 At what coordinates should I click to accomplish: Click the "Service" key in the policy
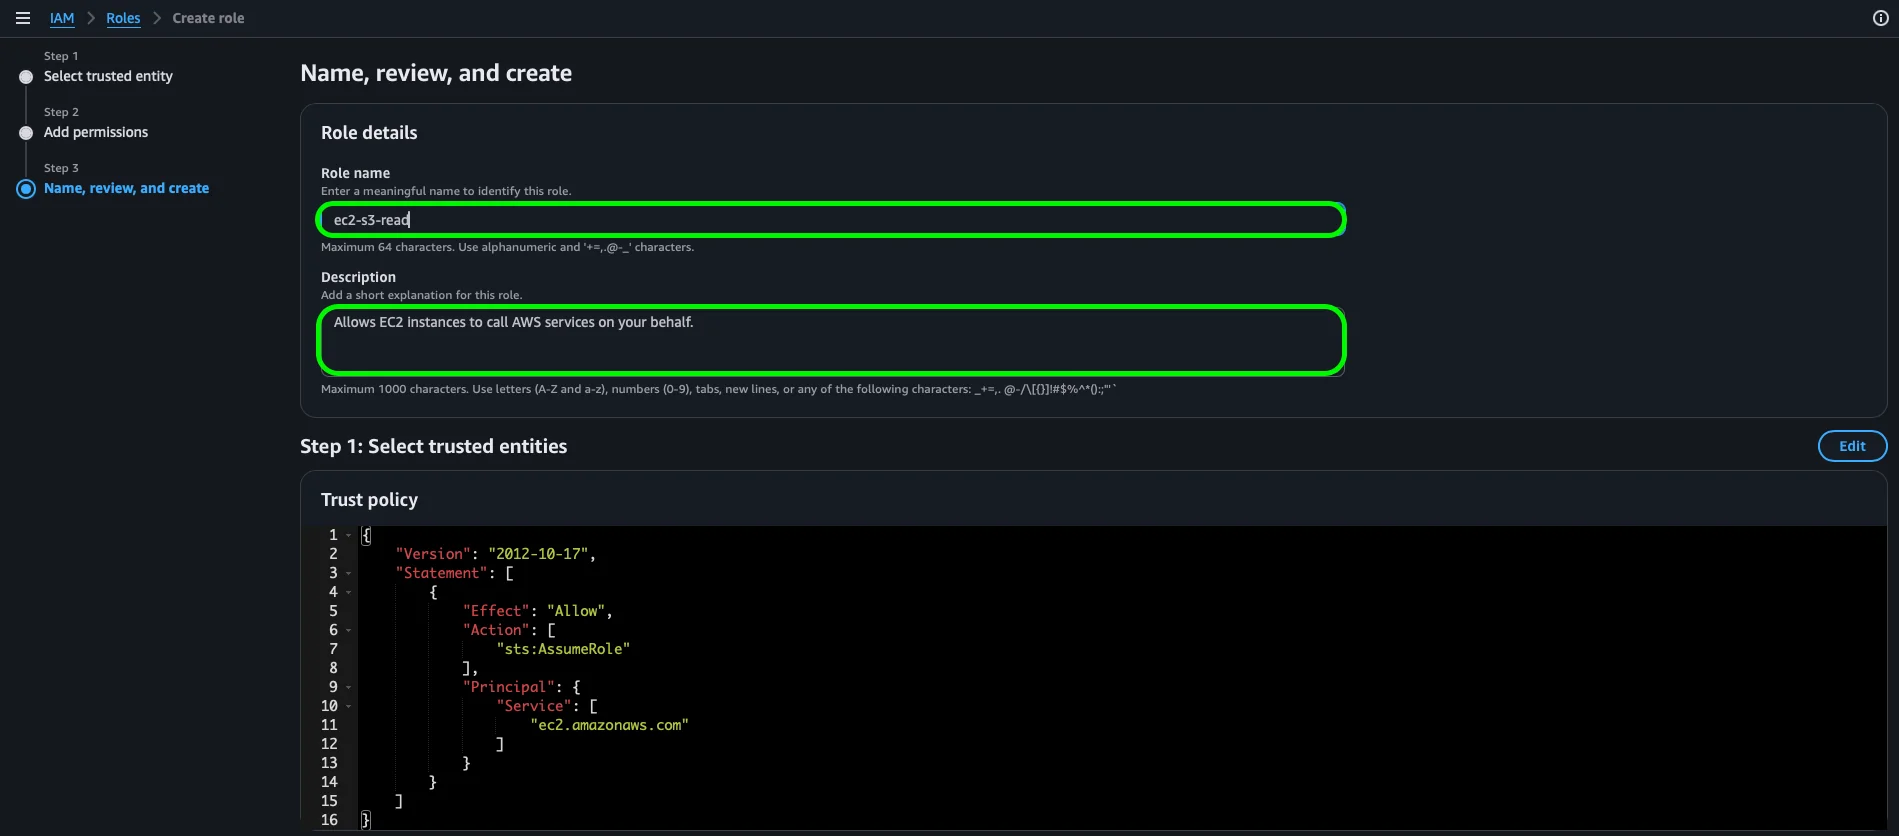(x=534, y=706)
